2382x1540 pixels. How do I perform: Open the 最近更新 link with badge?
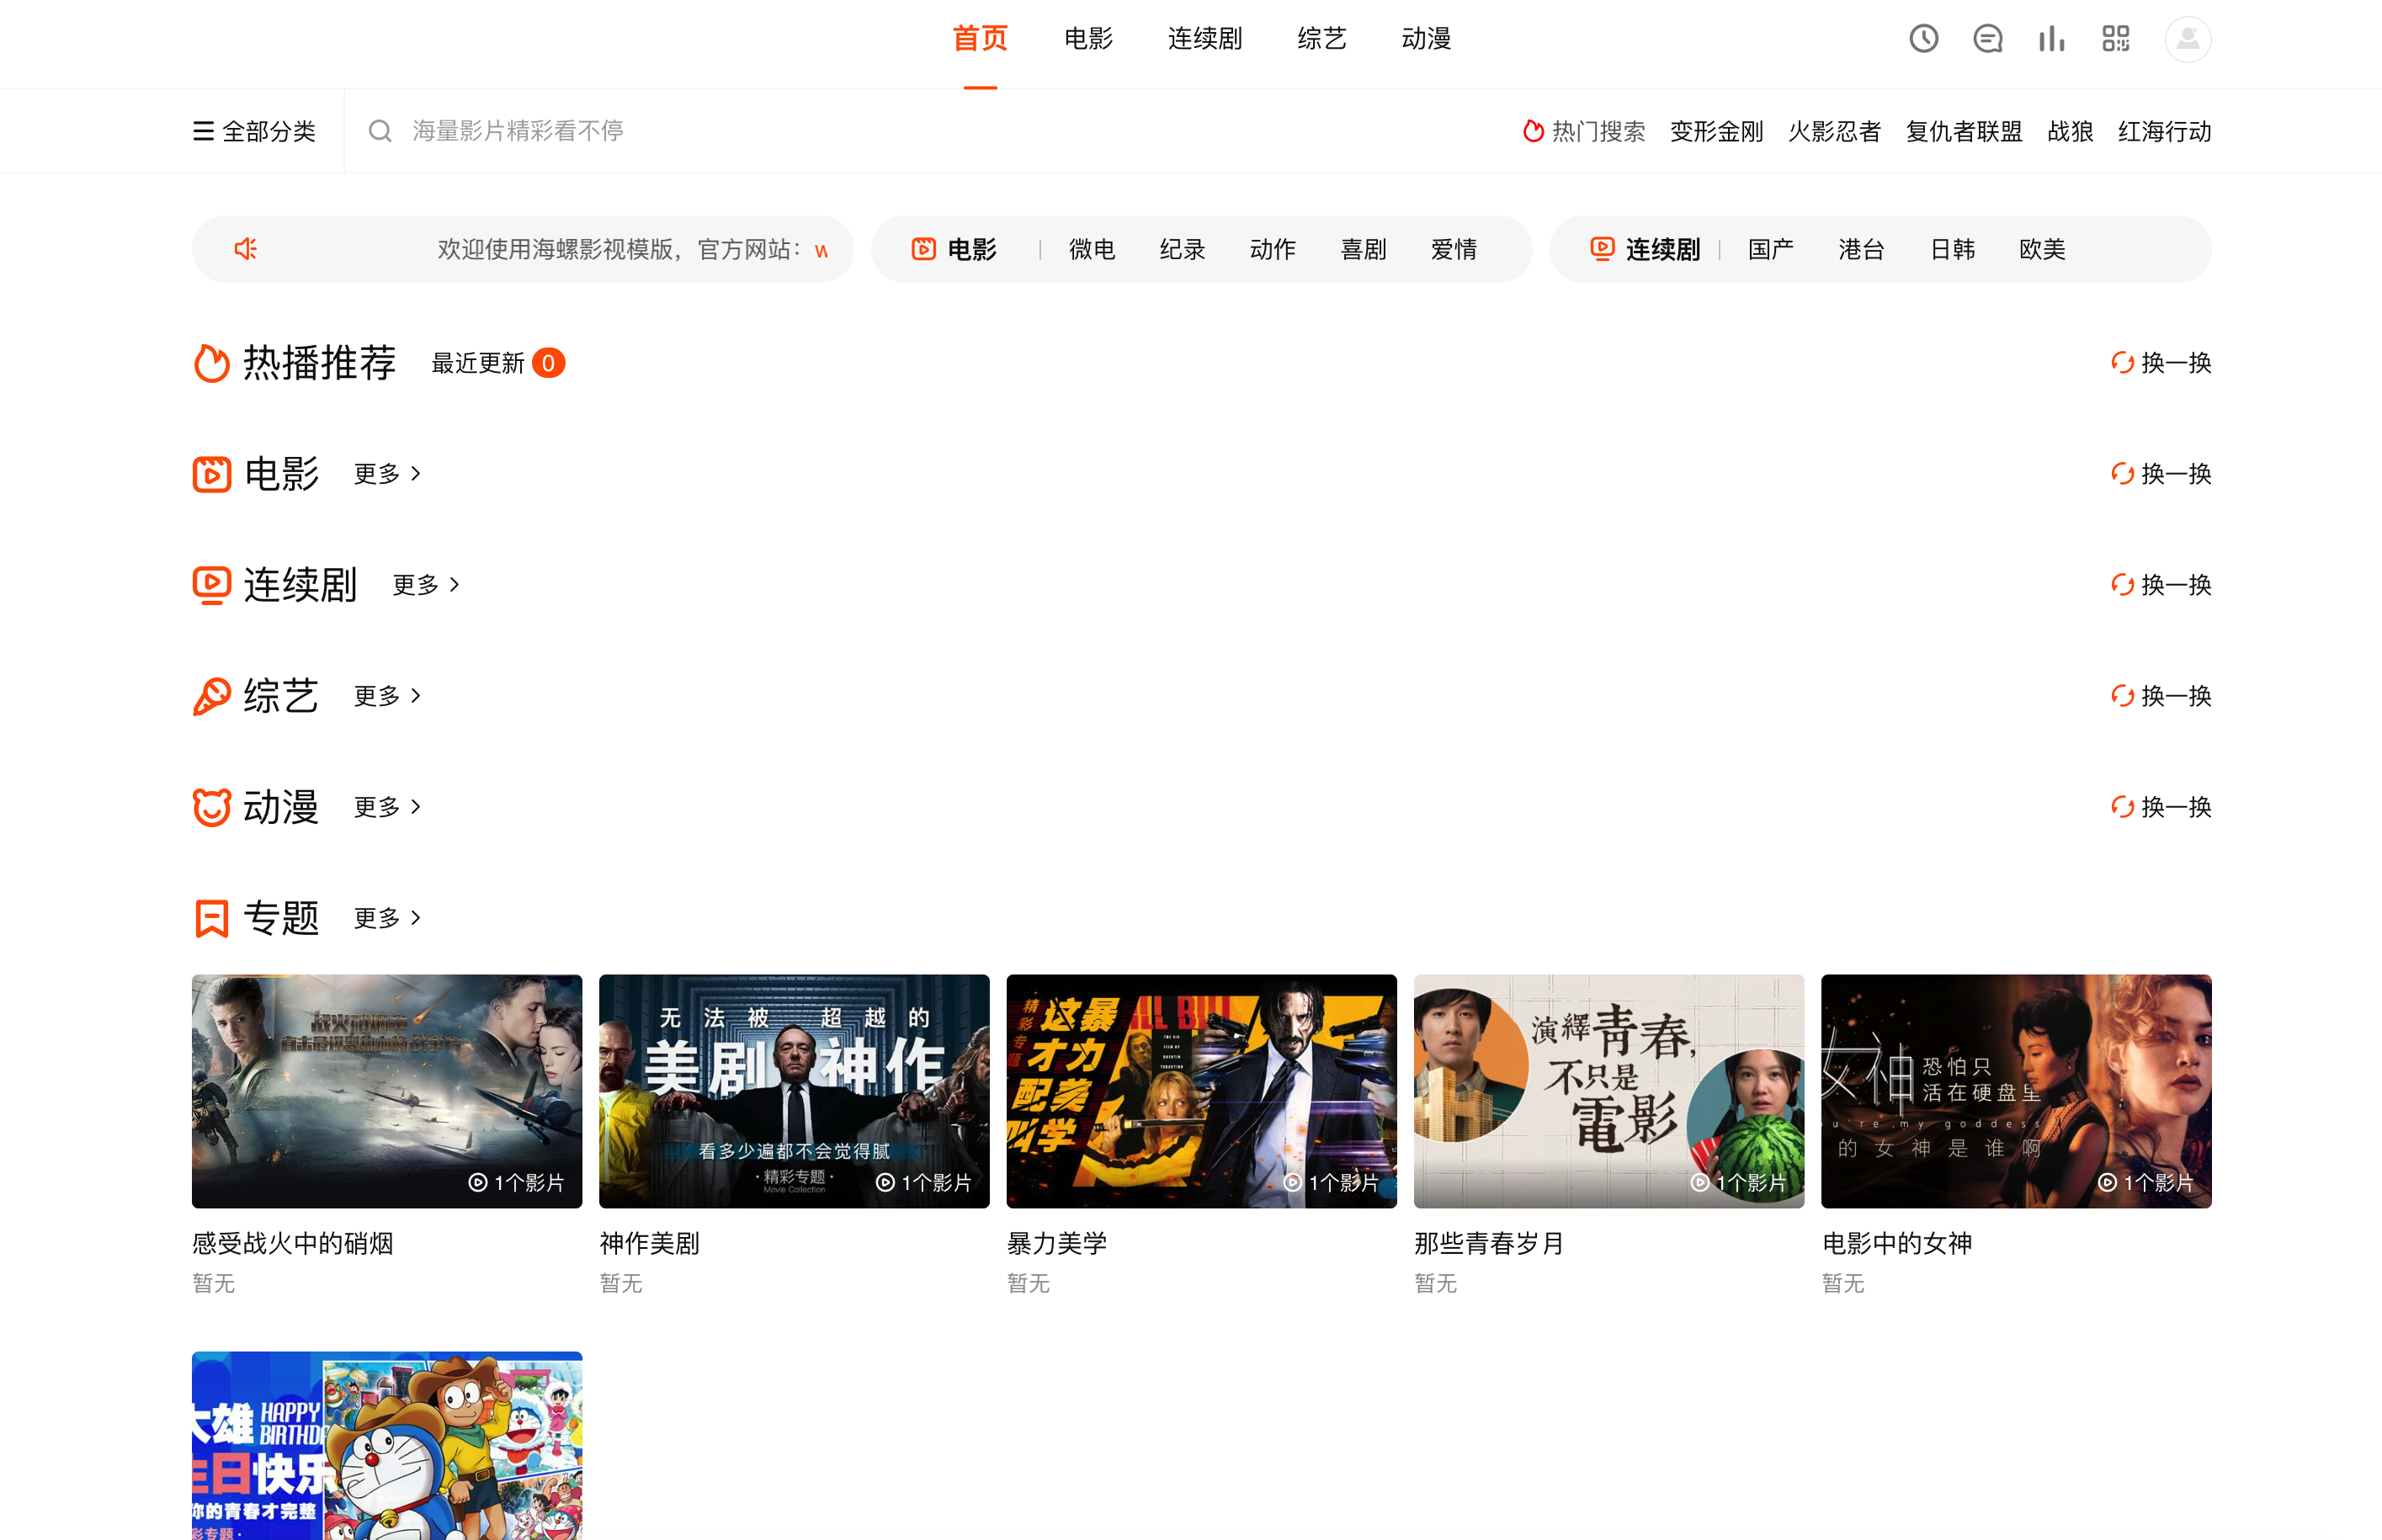(x=498, y=363)
